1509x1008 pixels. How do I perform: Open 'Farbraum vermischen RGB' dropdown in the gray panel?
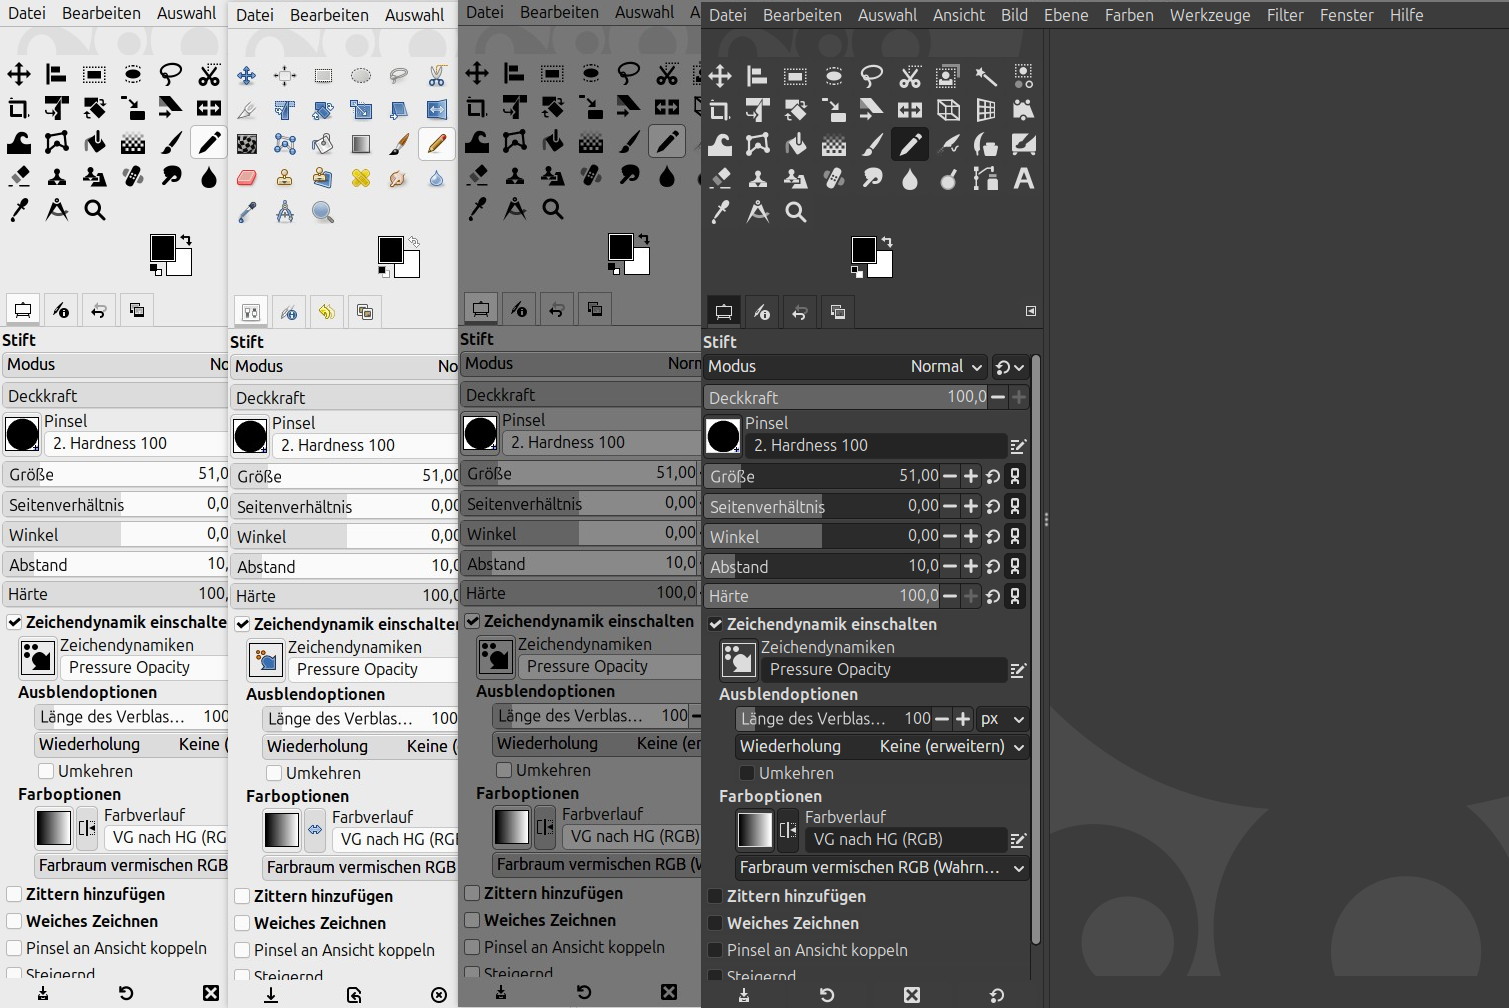597,865
